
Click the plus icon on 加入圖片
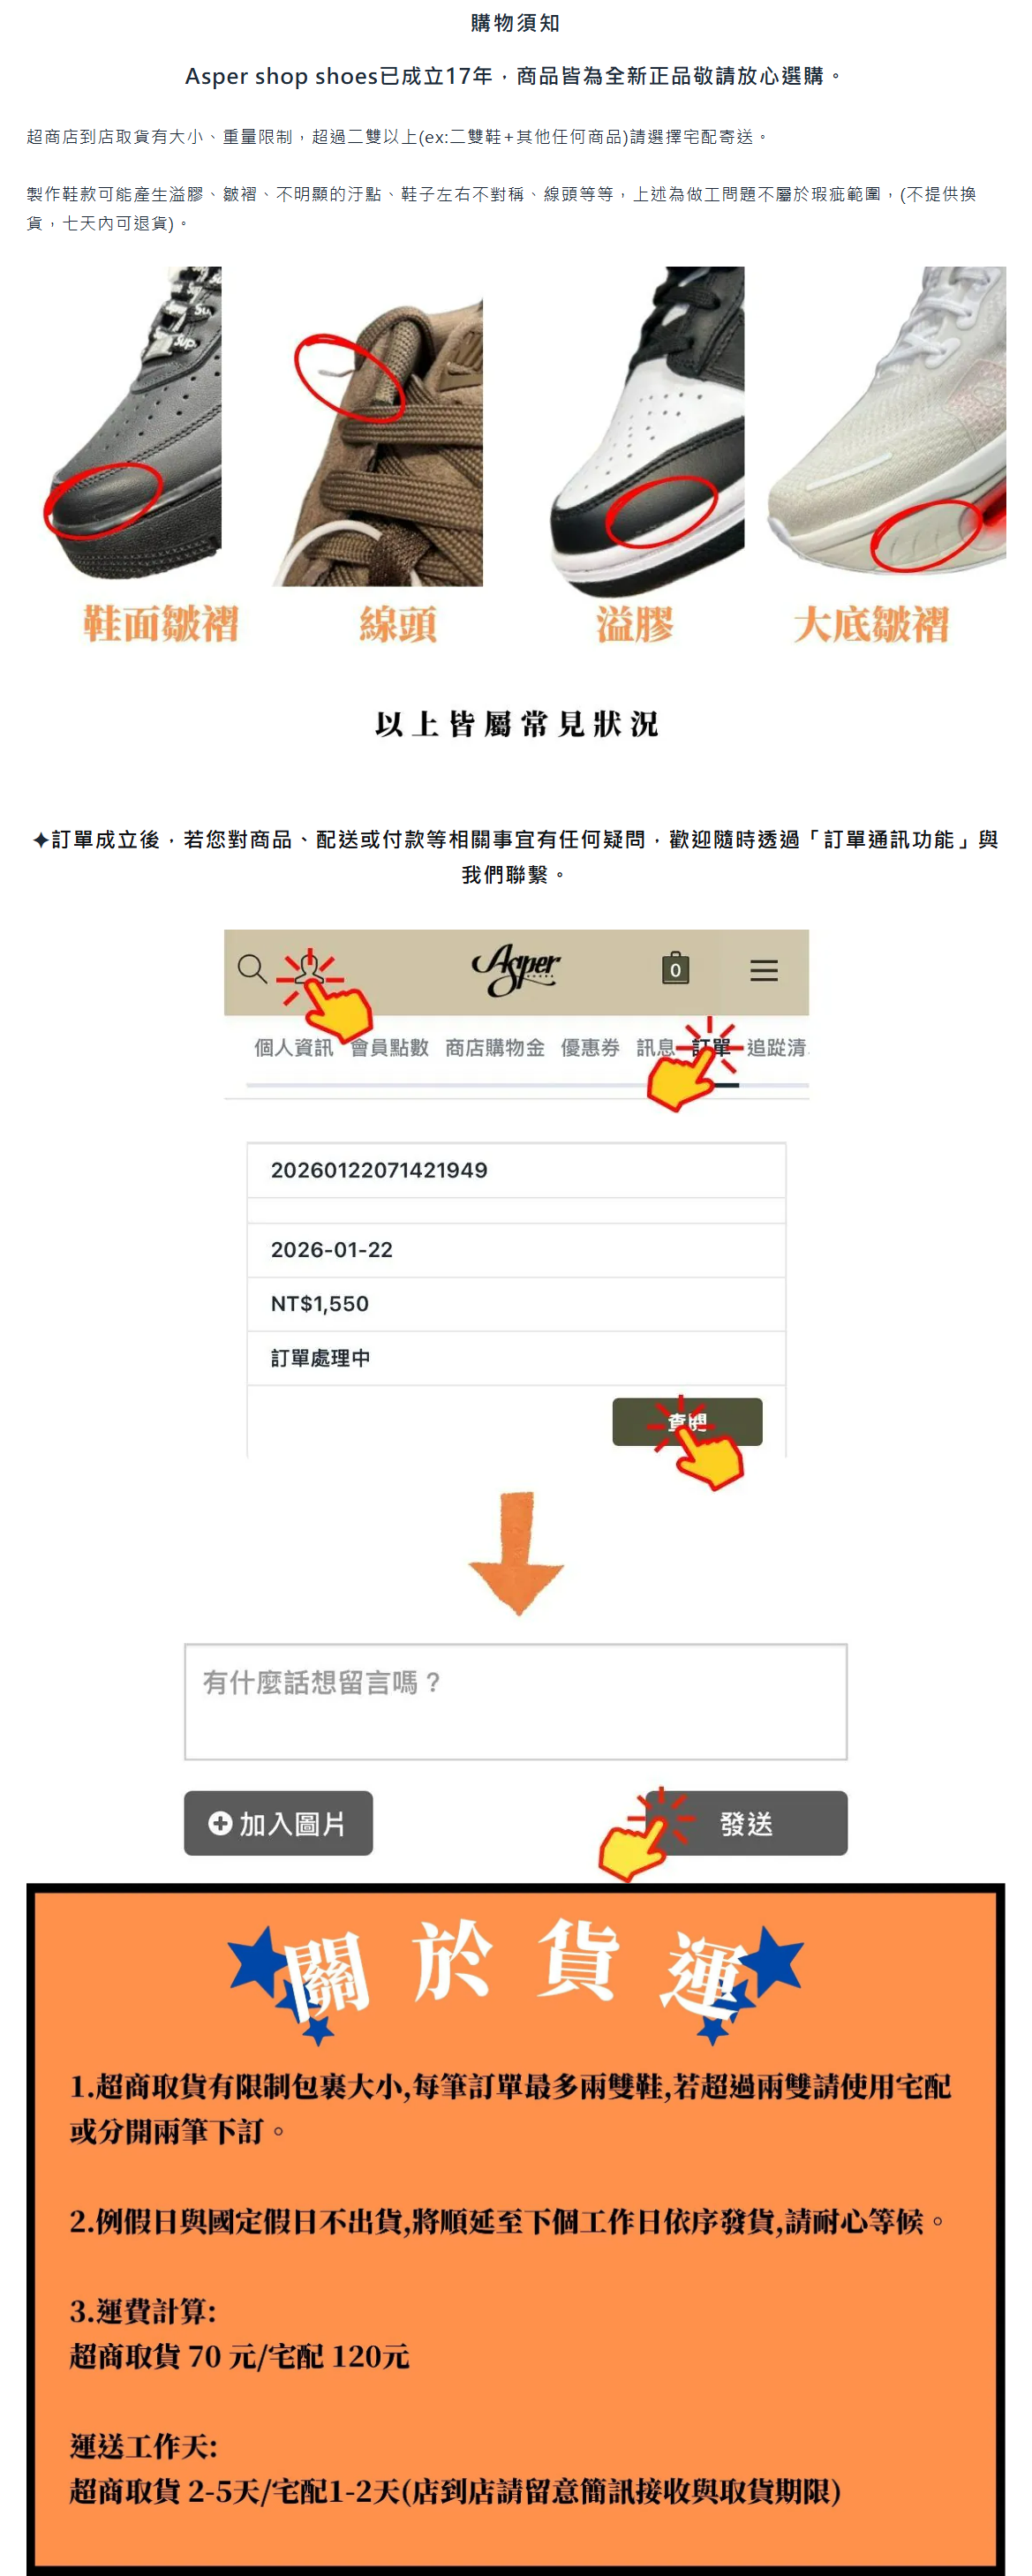(220, 1823)
